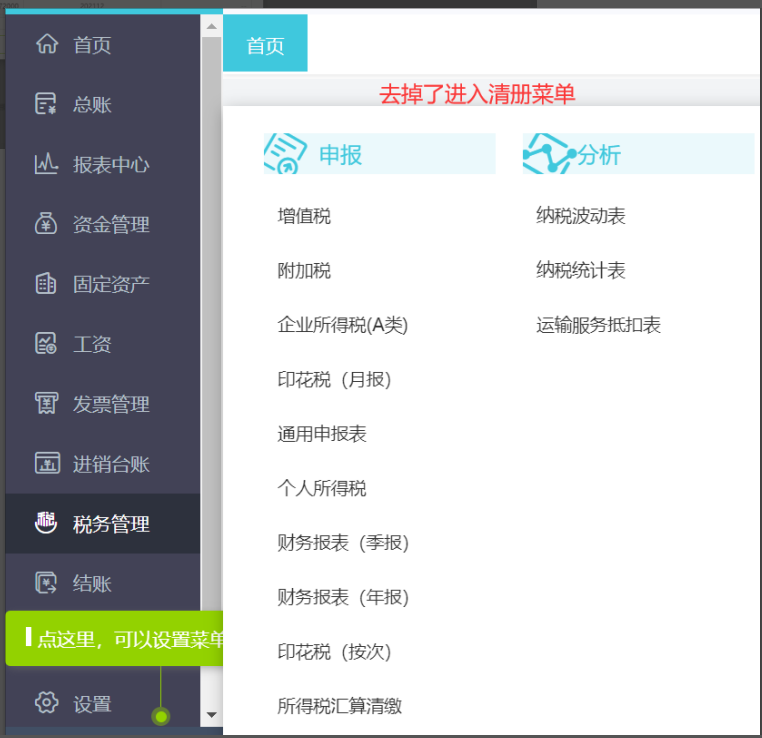Click the 总账 ledger icon
Image resolution: width=762 pixels, height=738 pixels.
[46, 103]
